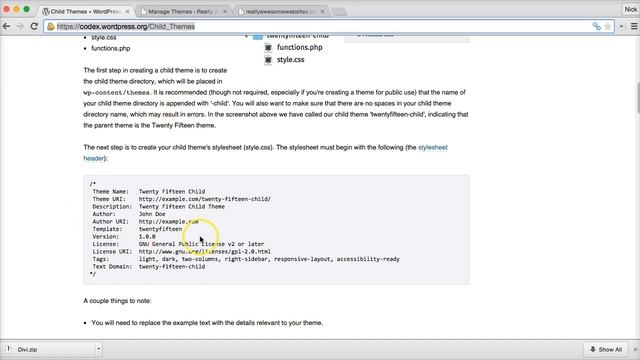Go back using the browser back arrow
Screen dimensions: 640x360
pos(7,27)
